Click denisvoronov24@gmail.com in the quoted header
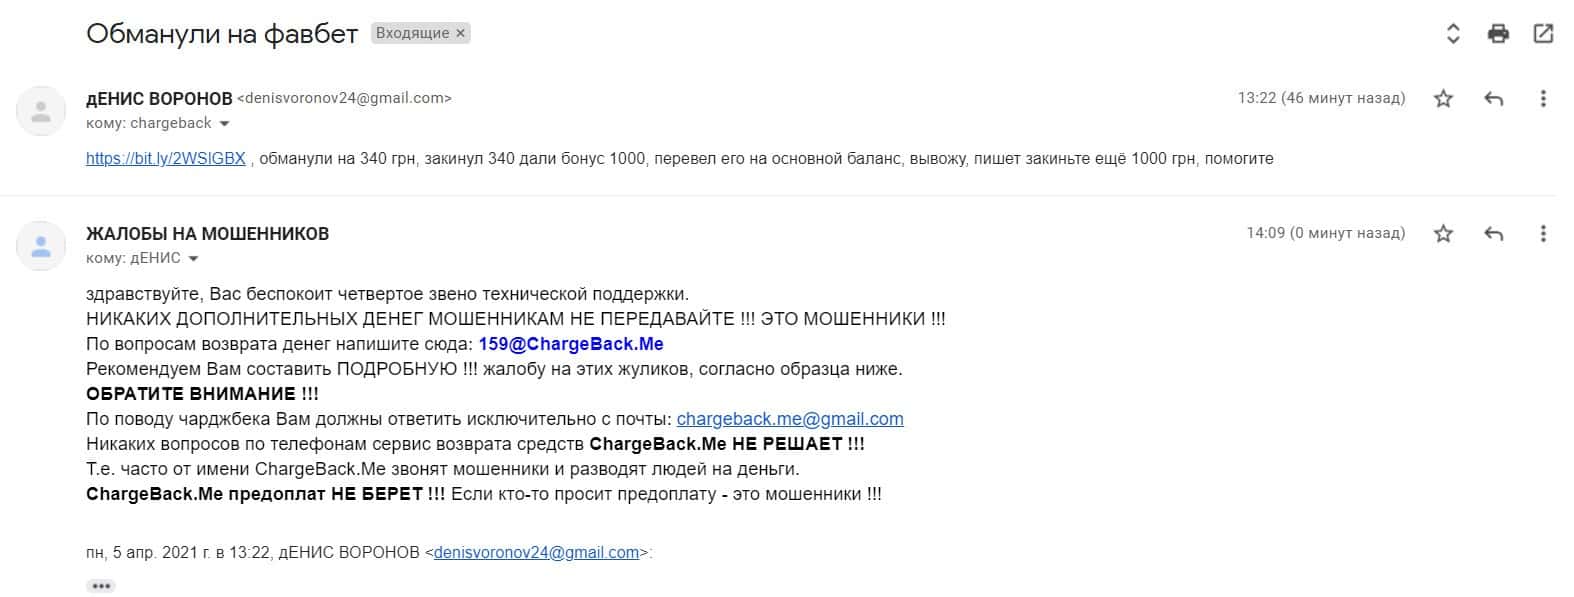Viewport: 1574px width, 597px height. 536,552
